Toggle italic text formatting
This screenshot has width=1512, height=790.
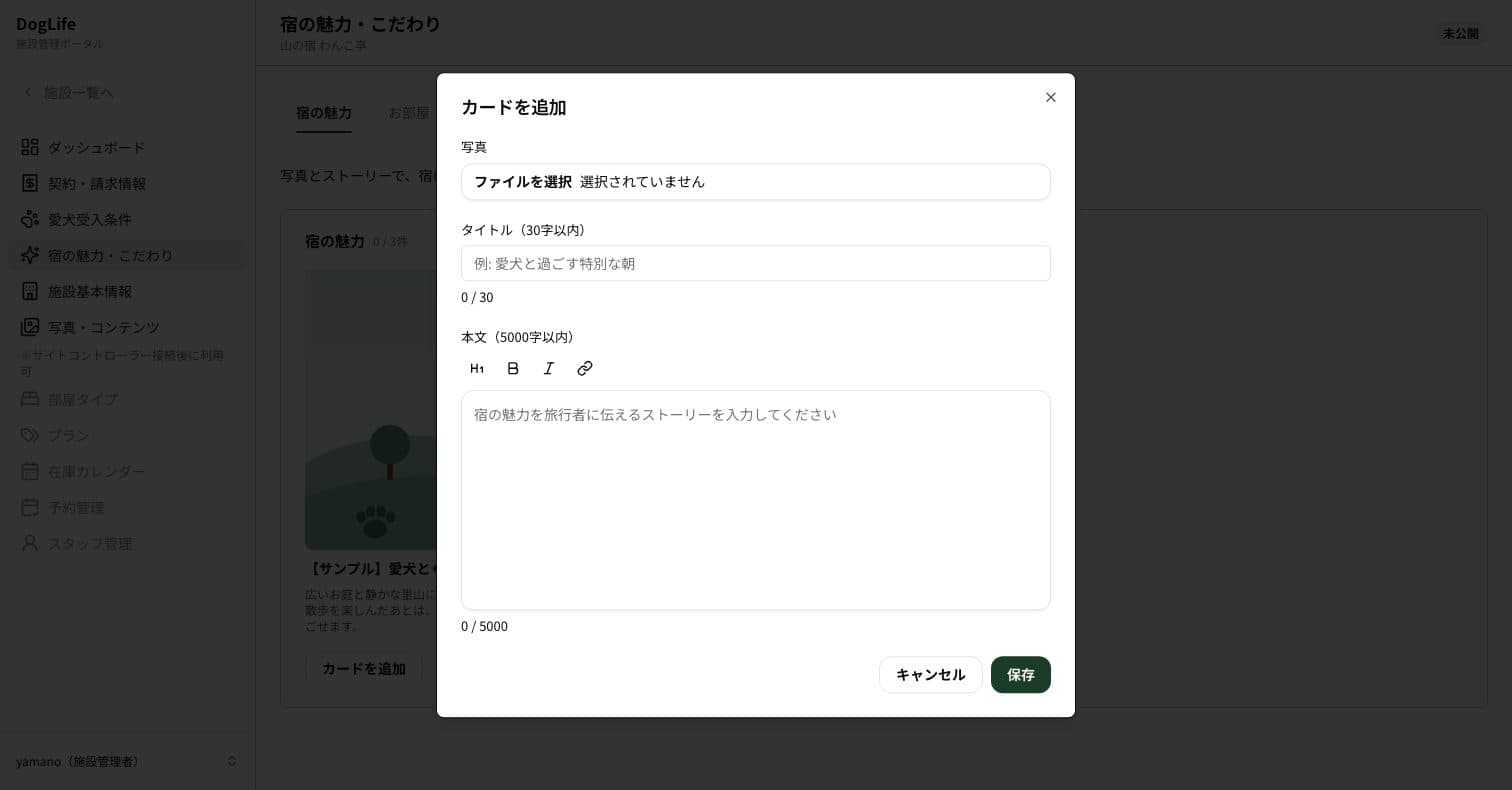(x=549, y=368)
